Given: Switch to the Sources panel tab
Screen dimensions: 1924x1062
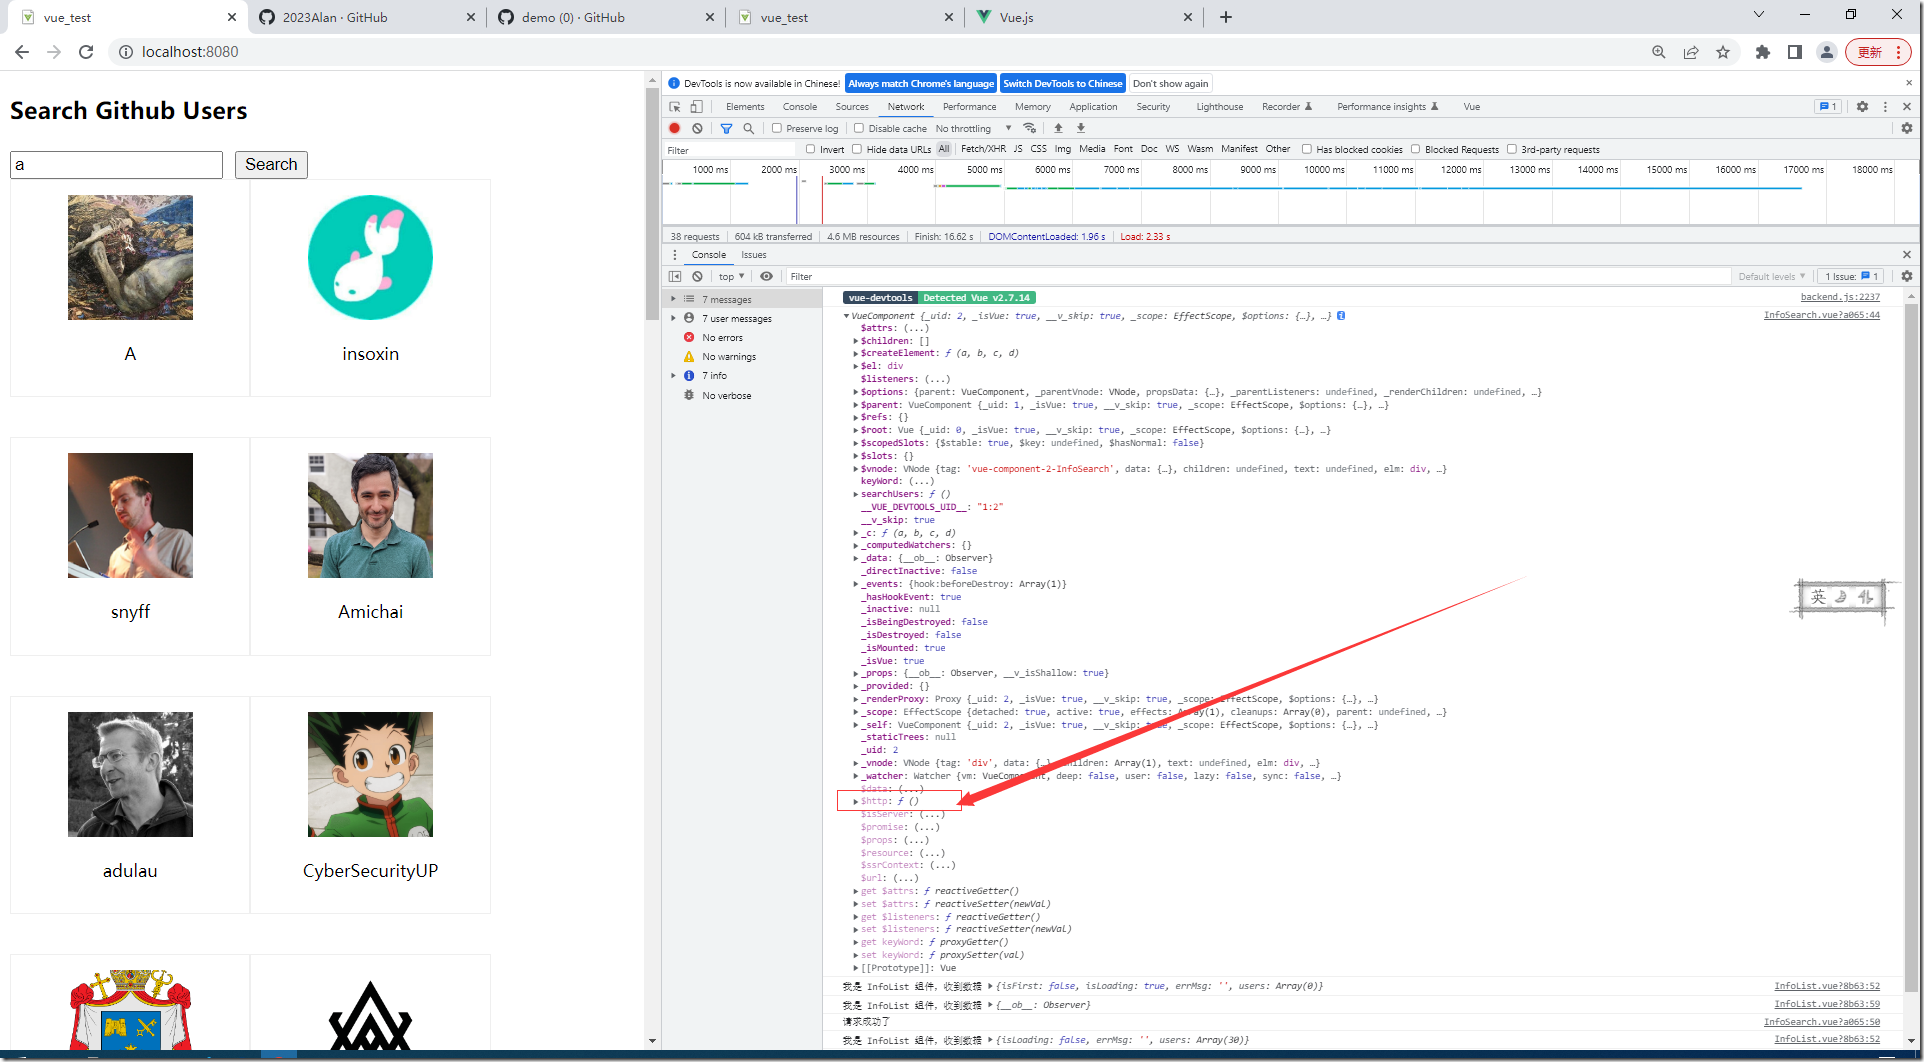Looking at the screenshot, I should (852, 106).
